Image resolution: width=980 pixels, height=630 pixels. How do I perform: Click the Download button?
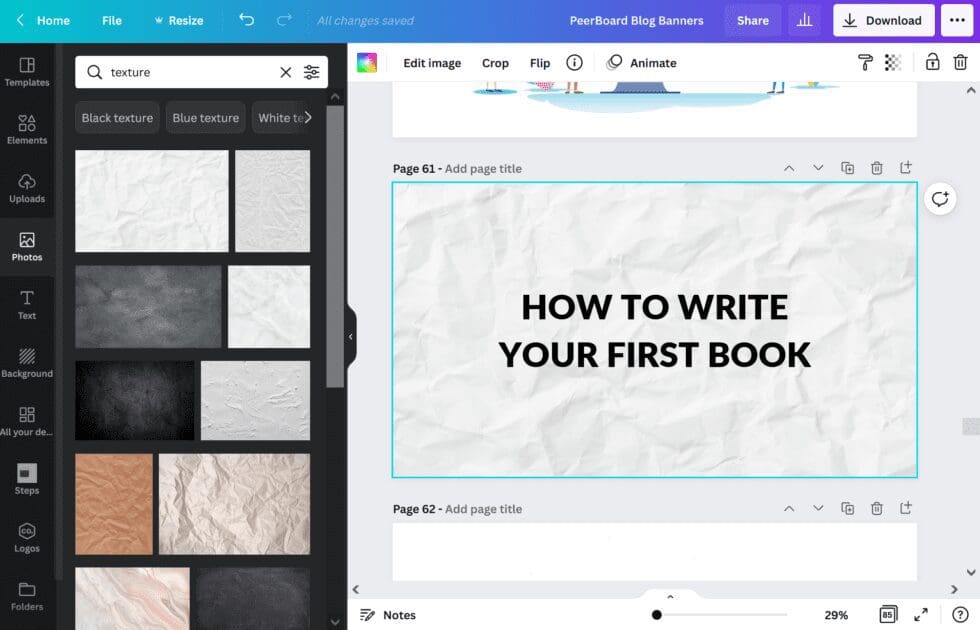pyautogui.click(x=883, y=20)
